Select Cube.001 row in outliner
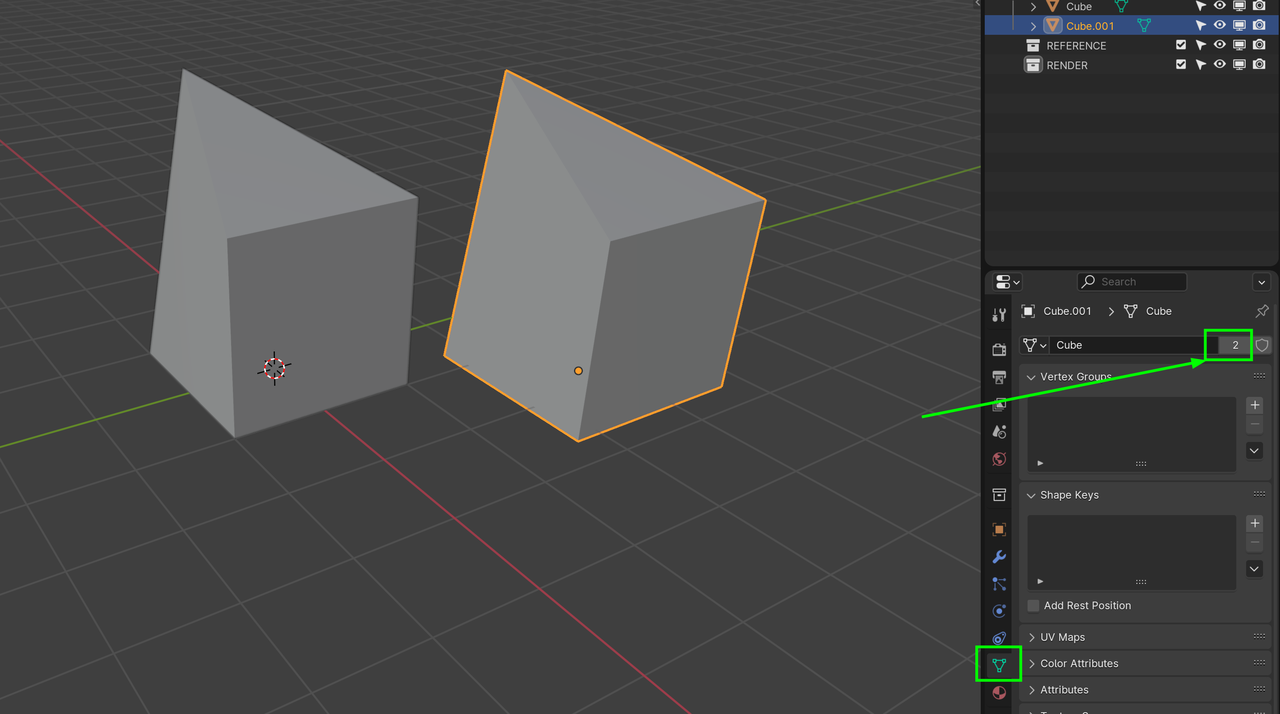The width and height of the screenshot is (1280, 714). (1132, 26)
